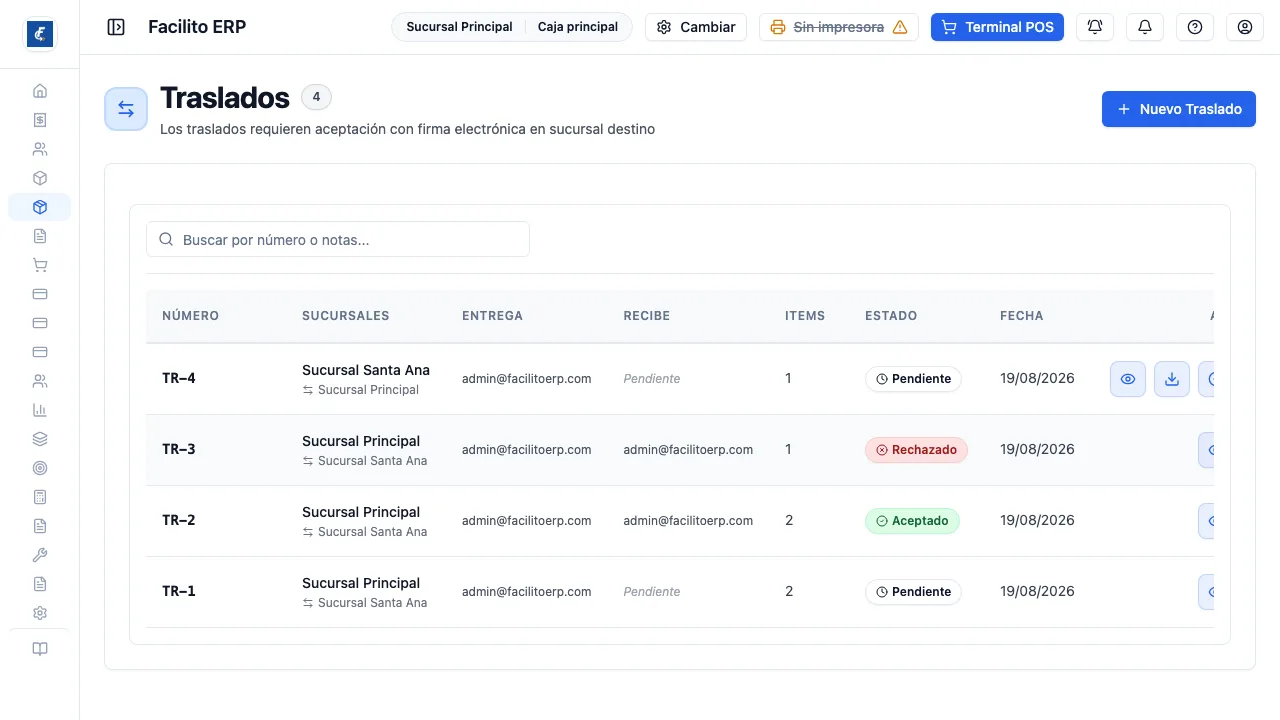This screenshot has width=1280, height=720.
Task: Open the bar chart reports icon
Action: point(40,410)
